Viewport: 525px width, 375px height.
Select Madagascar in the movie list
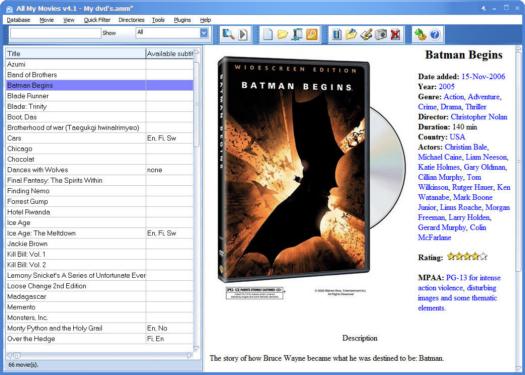pos(99,297)
